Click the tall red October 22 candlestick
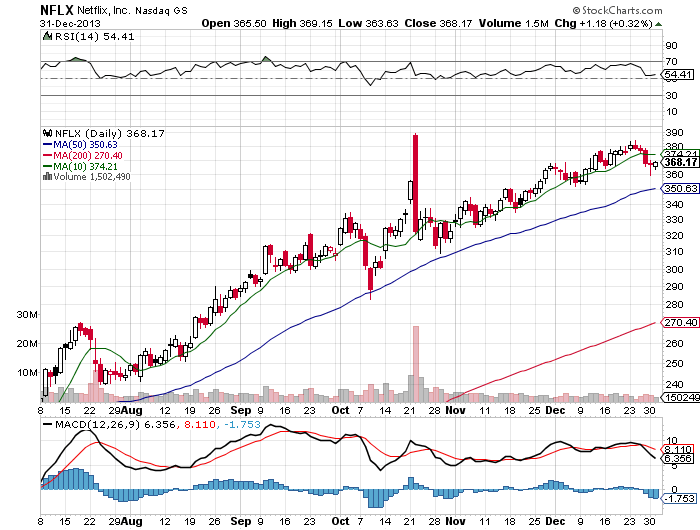Image resolution: width=700 pixels, height=530 pixels. coord(416,183)
